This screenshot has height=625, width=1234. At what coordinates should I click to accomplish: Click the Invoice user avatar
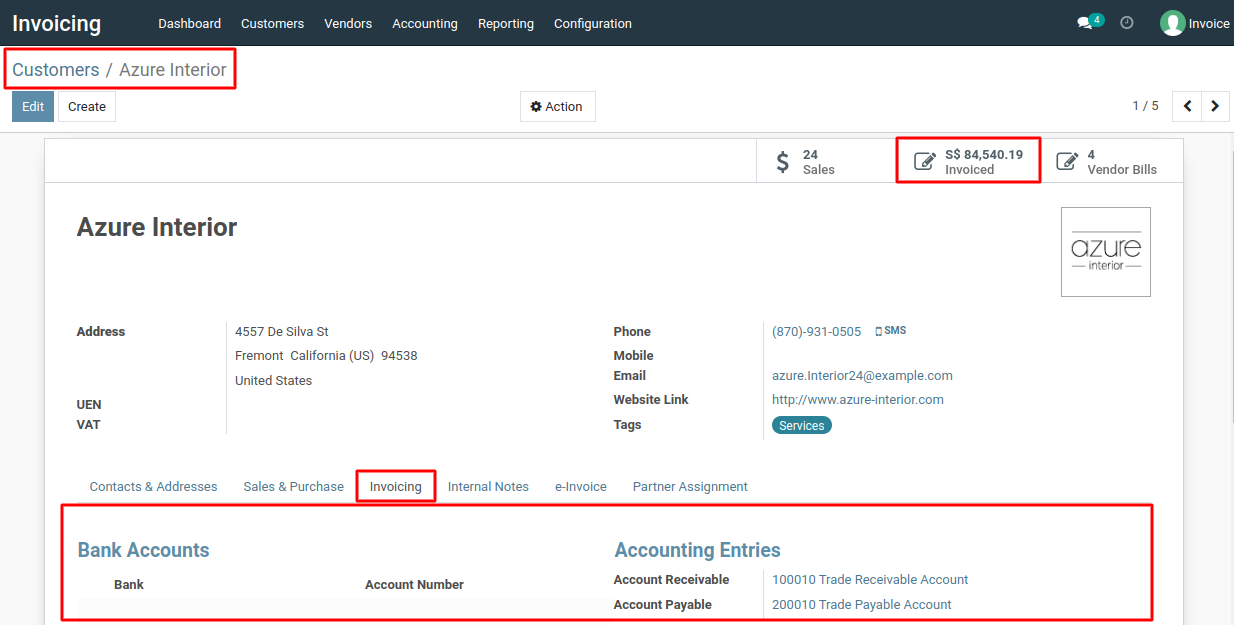coord(1172,23)
